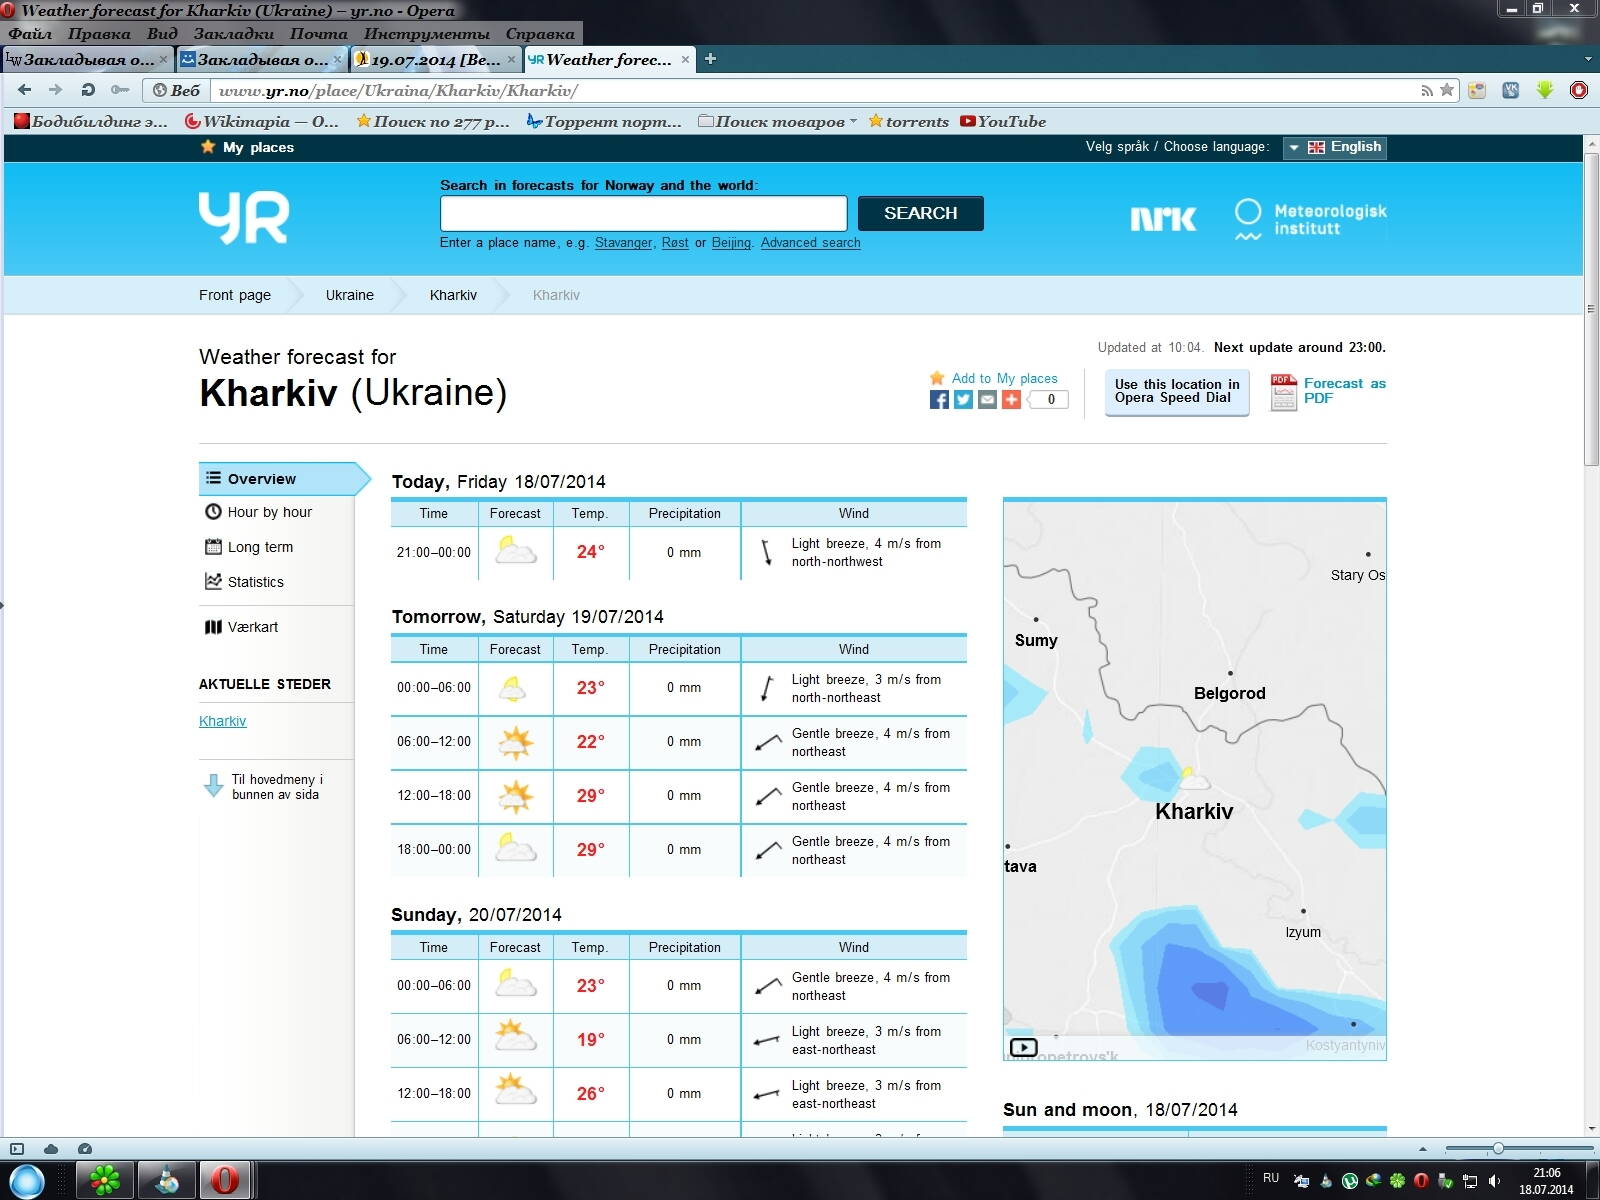Toggle the Opera side panel button
Image resolution: width=1600 pixels, height=1200 pixels.
(x=16, y=1148)
